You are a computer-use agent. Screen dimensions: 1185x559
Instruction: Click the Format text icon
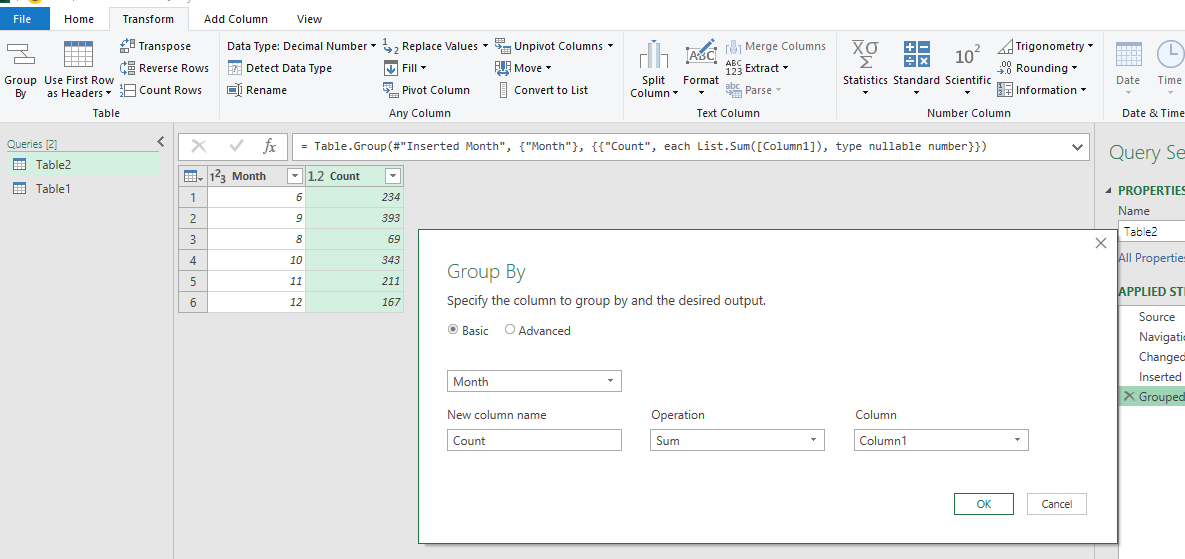(701, 54)
